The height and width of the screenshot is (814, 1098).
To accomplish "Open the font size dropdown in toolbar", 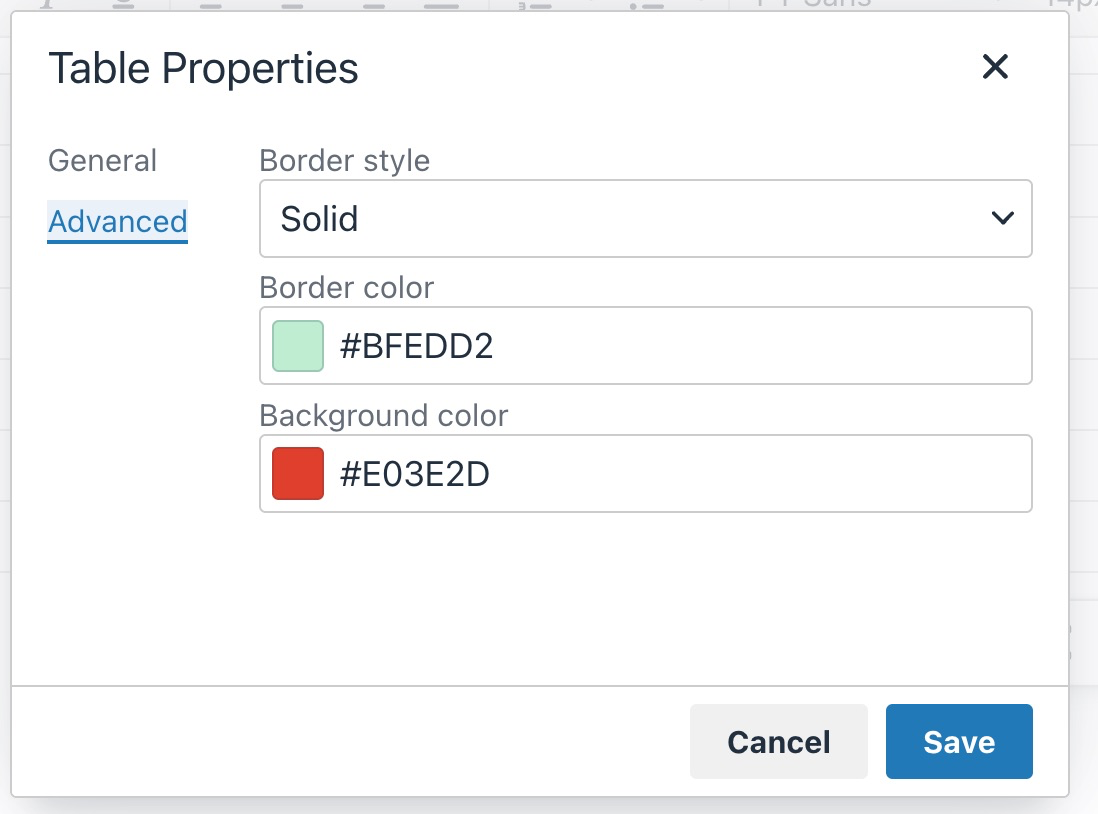I will click(x=1070, y=3).
